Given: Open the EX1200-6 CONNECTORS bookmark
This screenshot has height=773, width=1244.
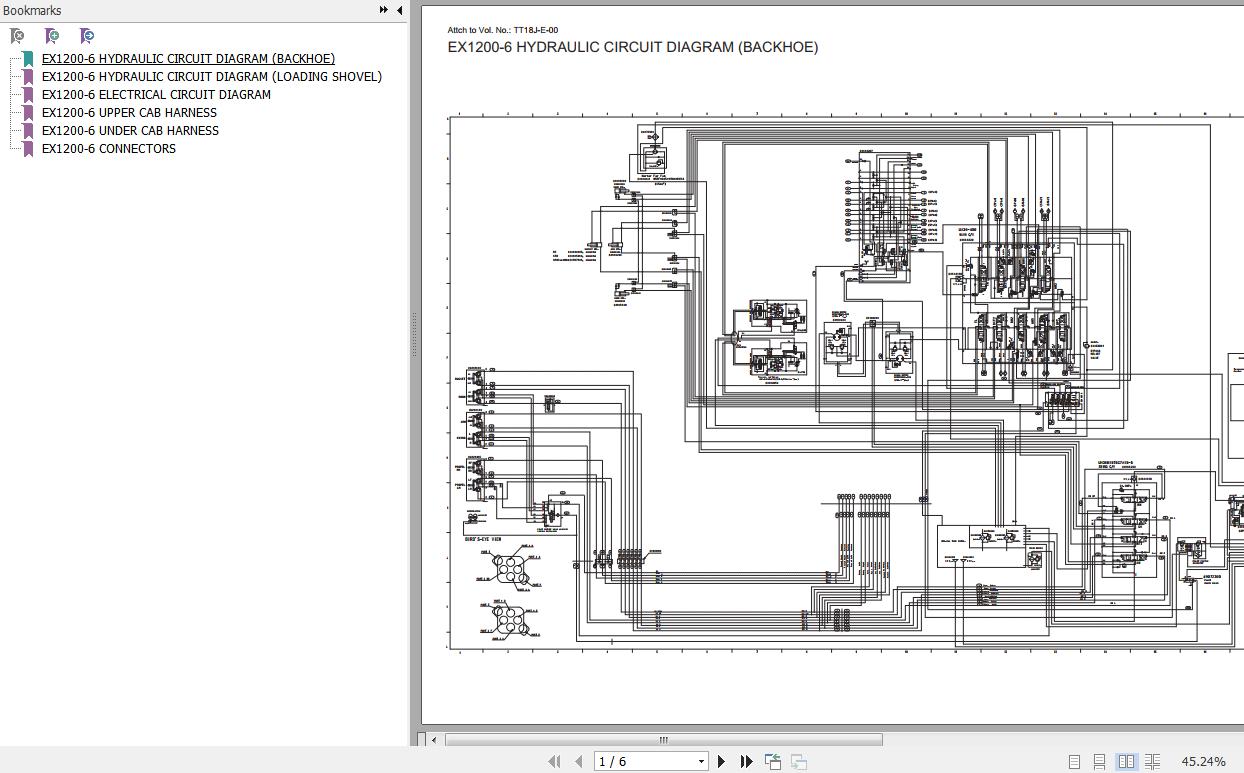Looking at the screenshot, I should click(109, 148).
